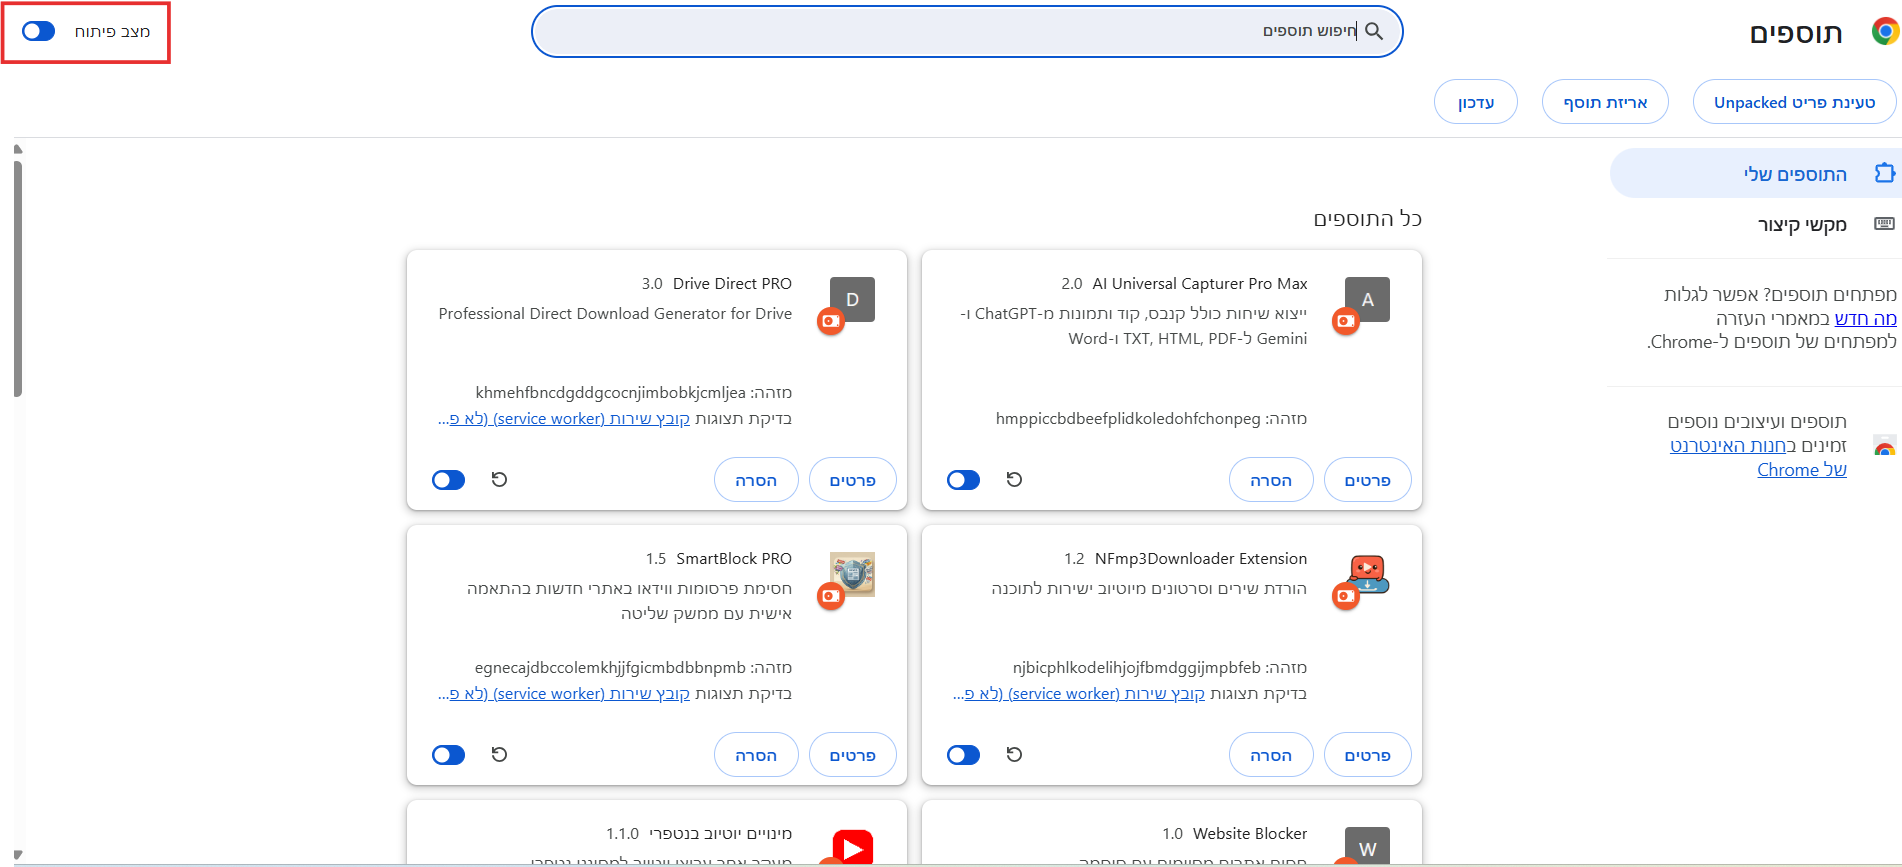Click the puzzle-piece icon for My extensions

pyautogui.click(x=1885, y=173)
